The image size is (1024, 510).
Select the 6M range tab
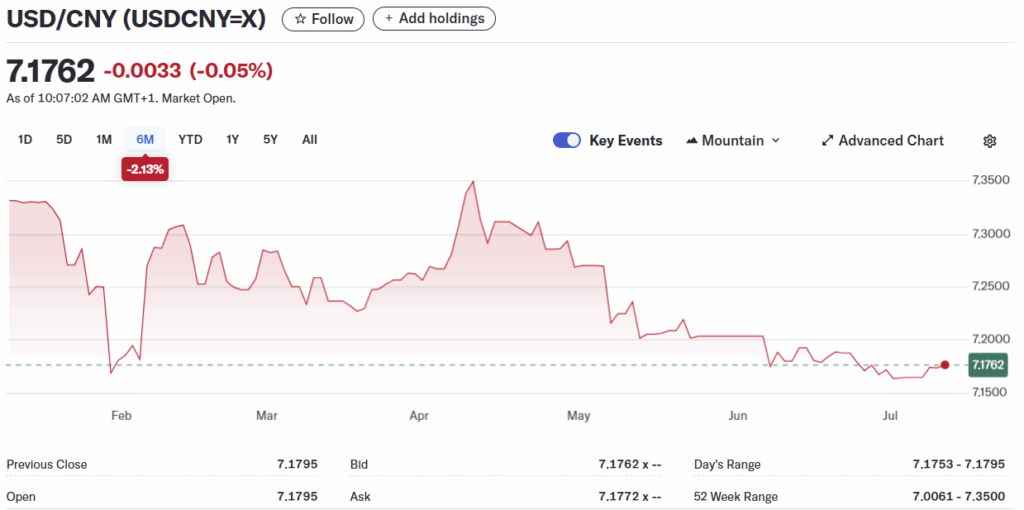point(145,139)
